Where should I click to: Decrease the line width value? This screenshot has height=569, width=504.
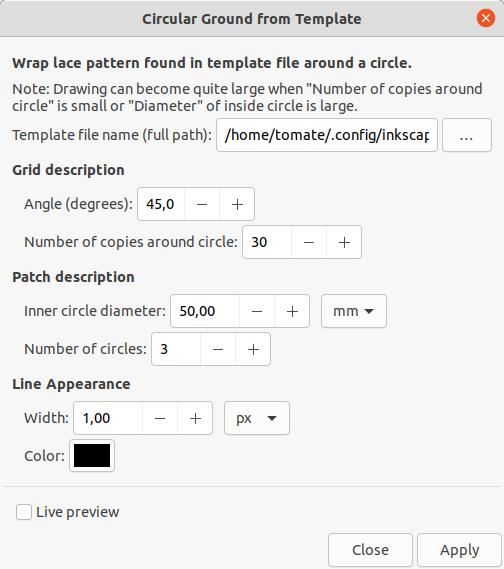(160, 418)
